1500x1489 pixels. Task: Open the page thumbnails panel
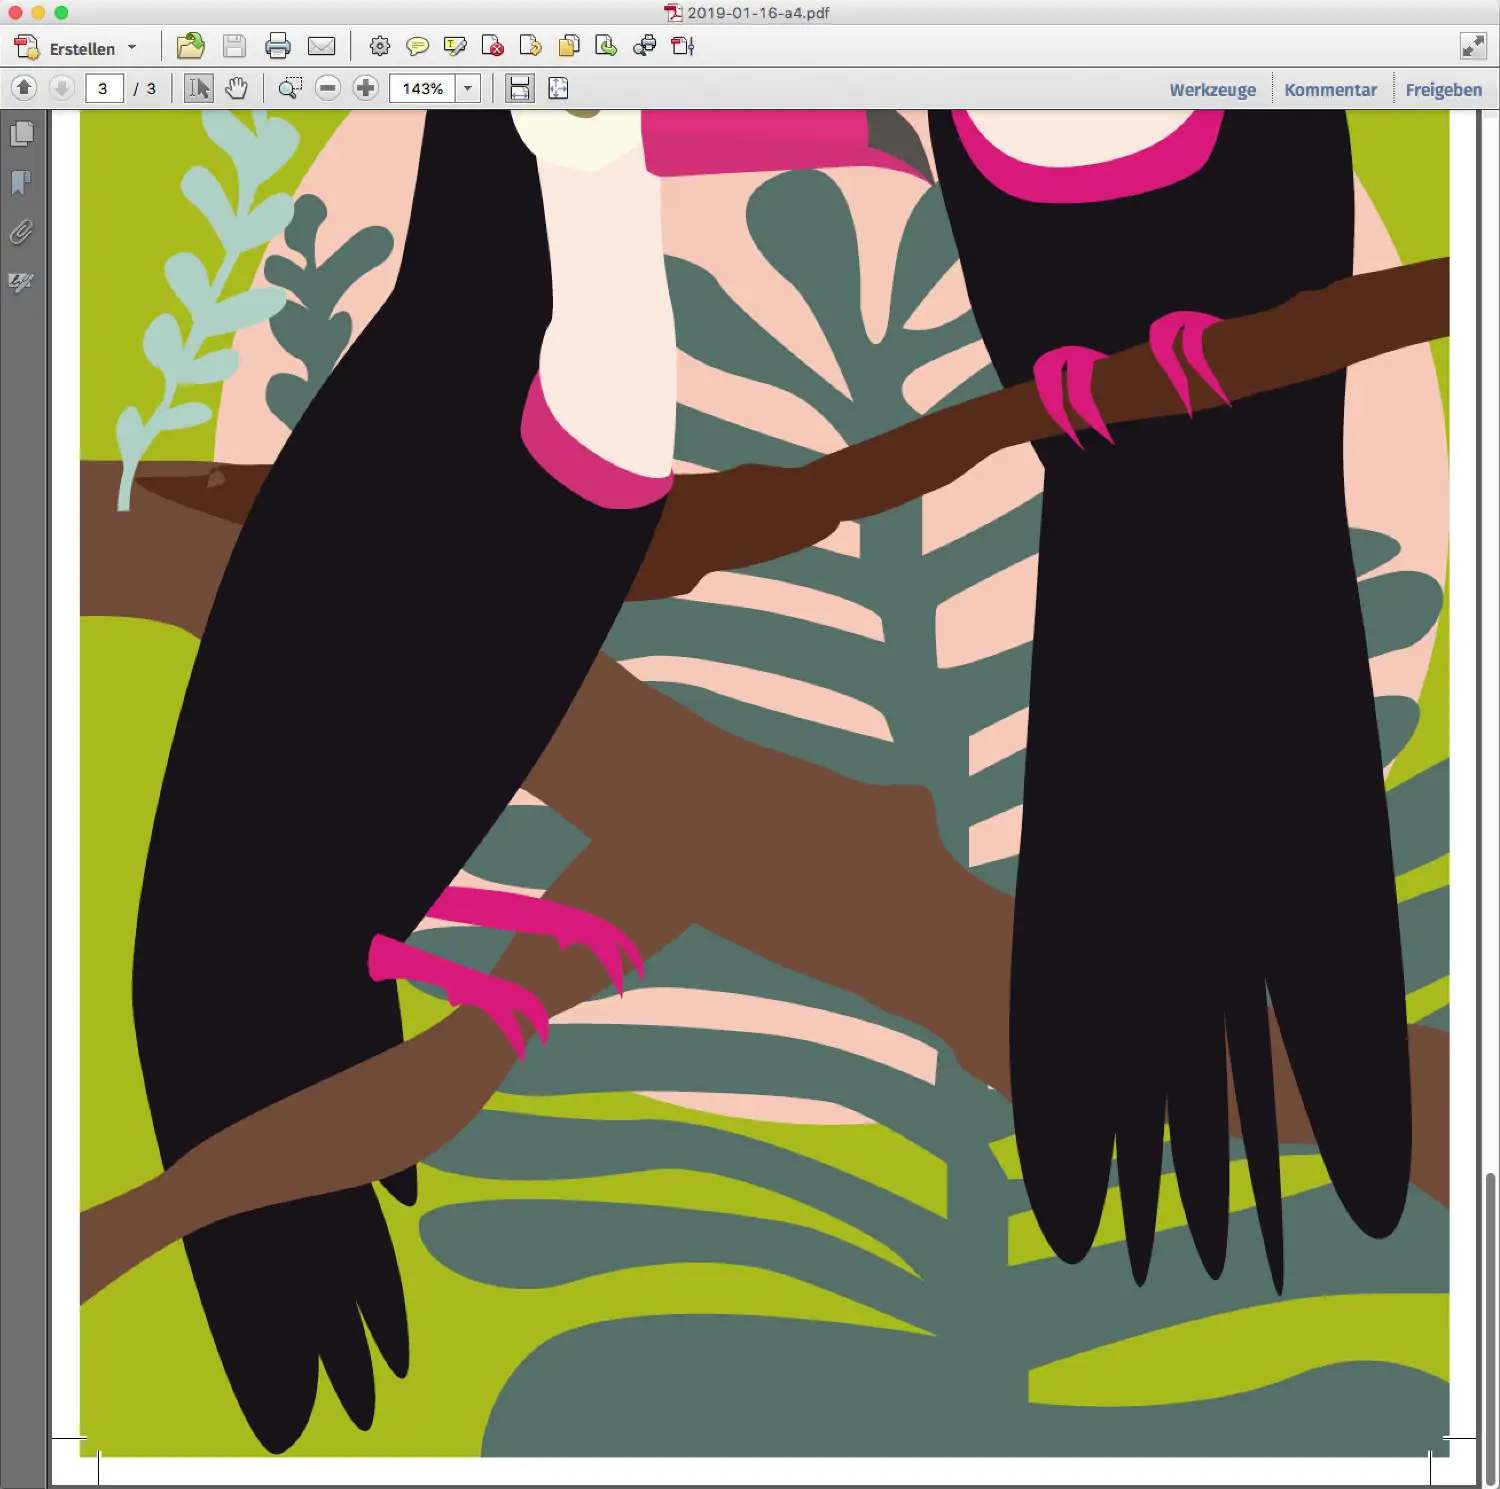[21, 134]
